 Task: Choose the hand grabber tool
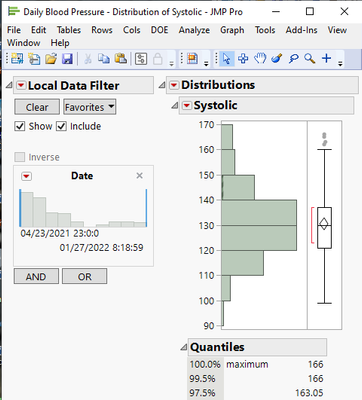[260, 59]
